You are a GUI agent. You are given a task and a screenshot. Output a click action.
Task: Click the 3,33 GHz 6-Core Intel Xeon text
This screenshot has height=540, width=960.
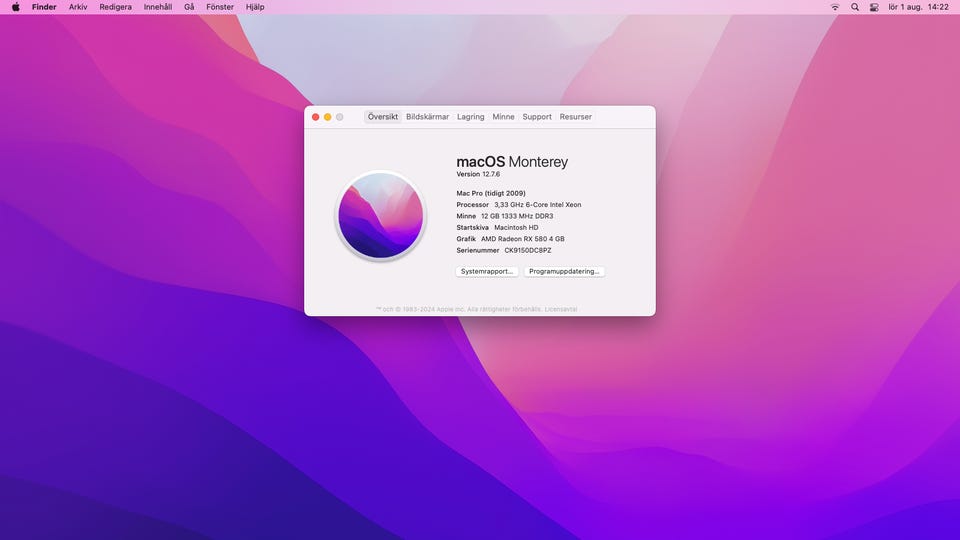[538, 204]
